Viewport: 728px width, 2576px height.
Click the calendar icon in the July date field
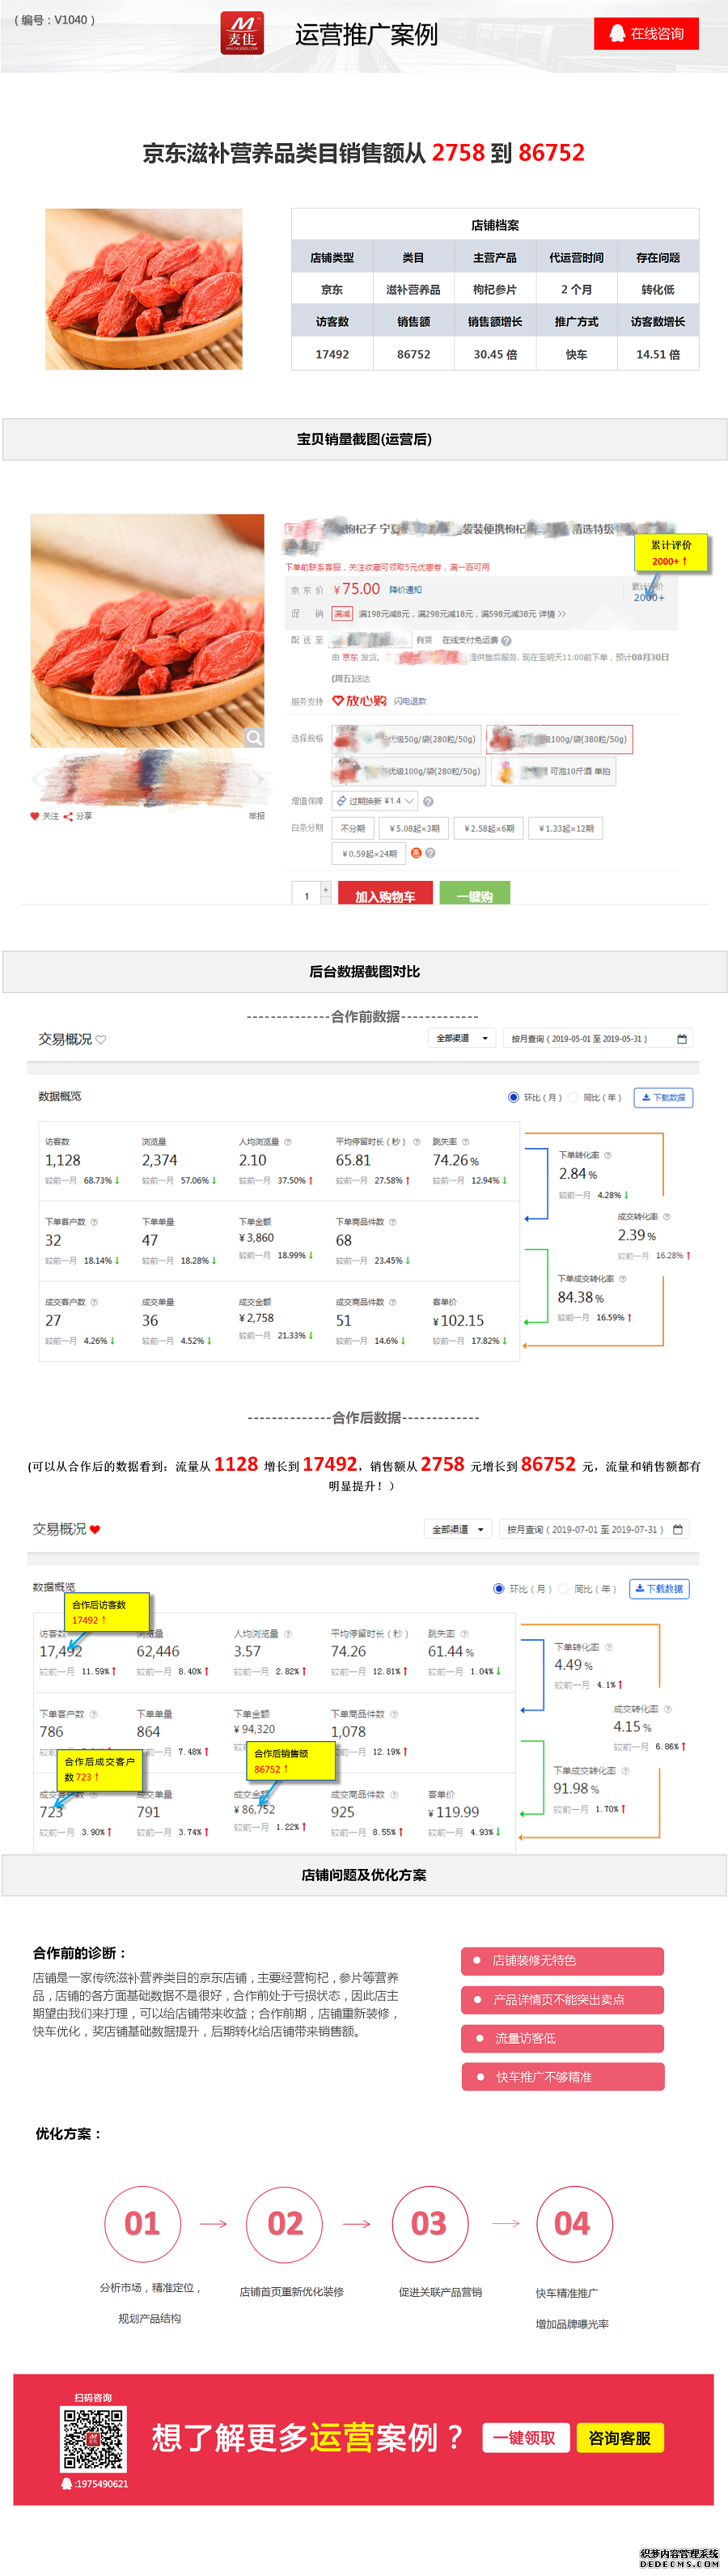point(678,1529)
